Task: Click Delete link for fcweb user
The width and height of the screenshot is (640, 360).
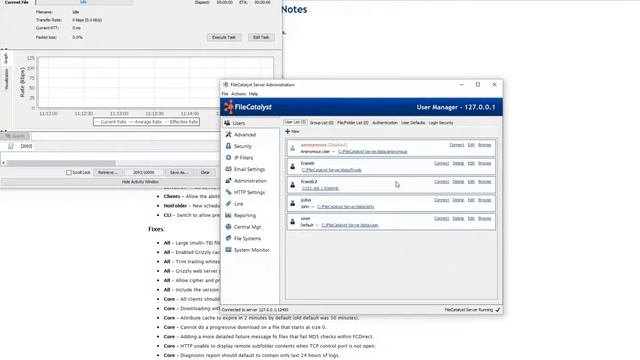Action: (x=458, y=163)
